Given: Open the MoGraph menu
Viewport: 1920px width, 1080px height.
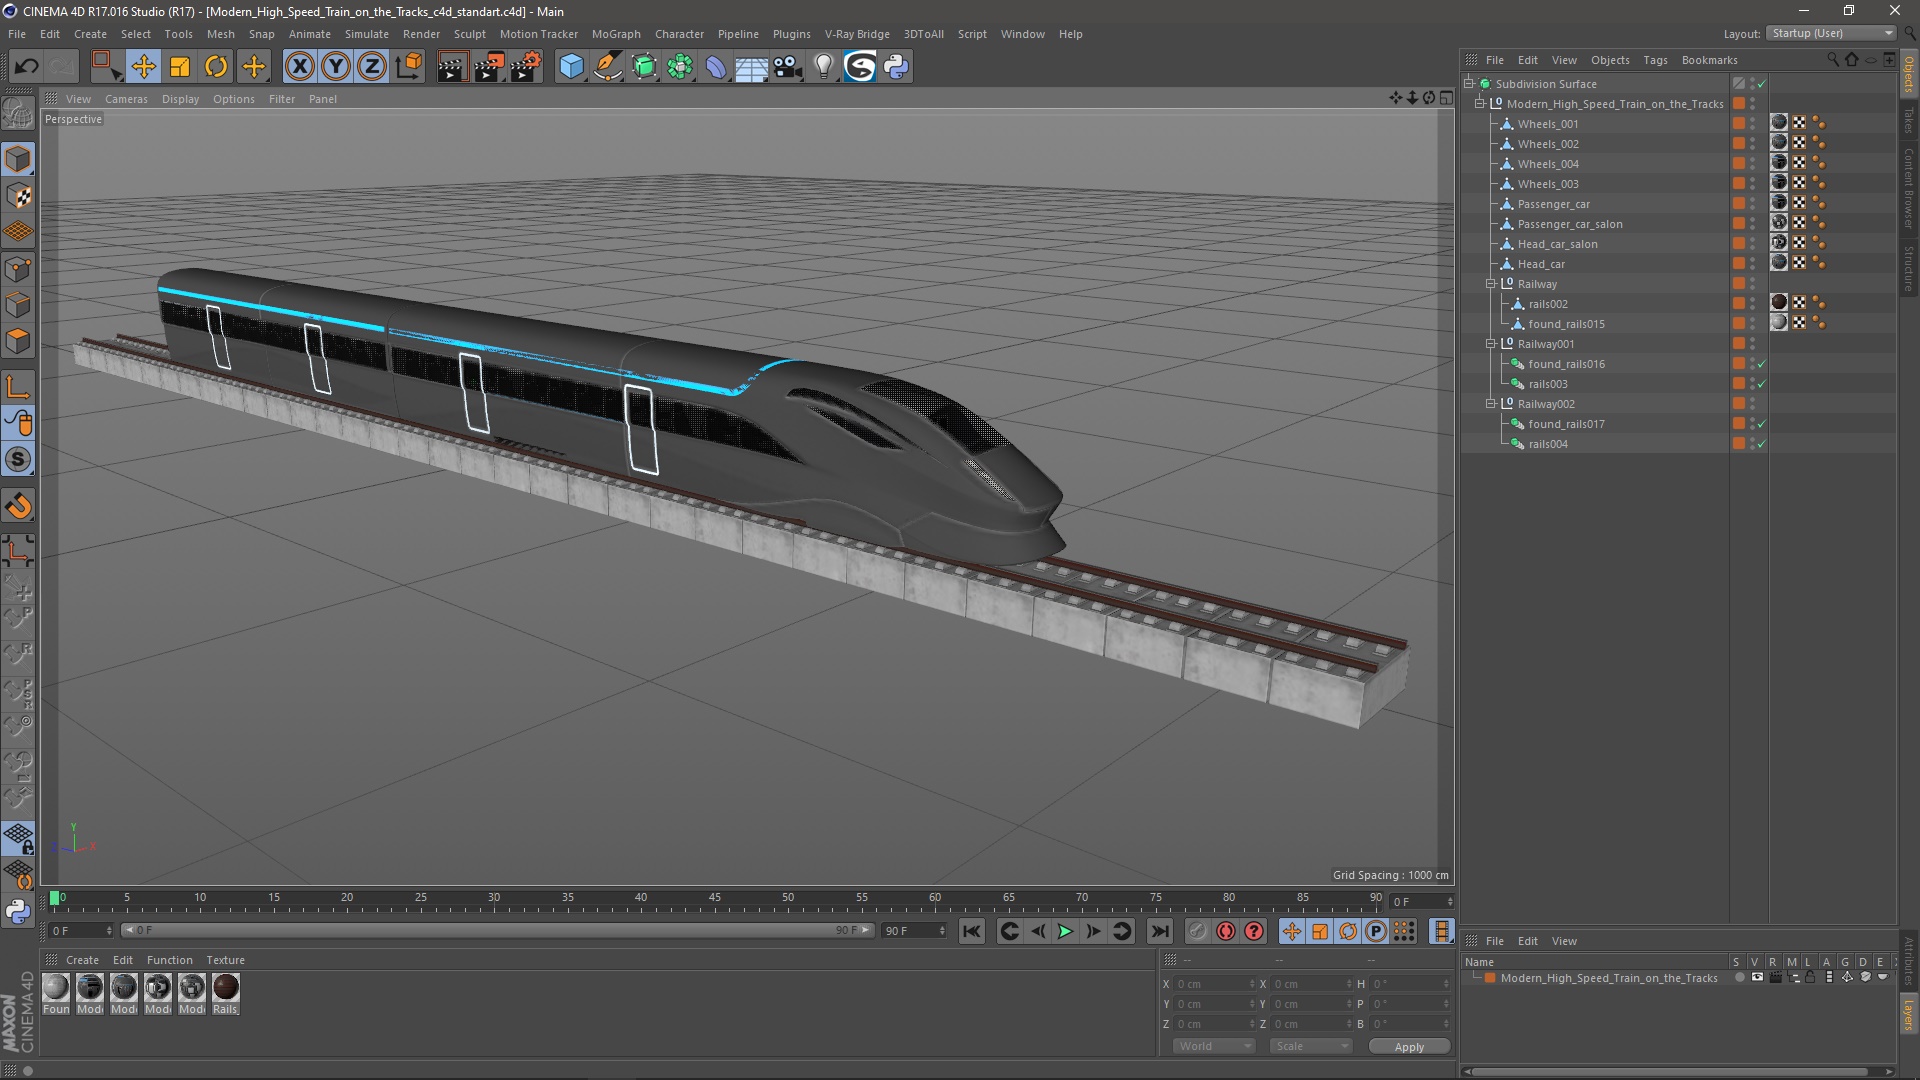Looking at the screenshot, I should tap(615, 34).
